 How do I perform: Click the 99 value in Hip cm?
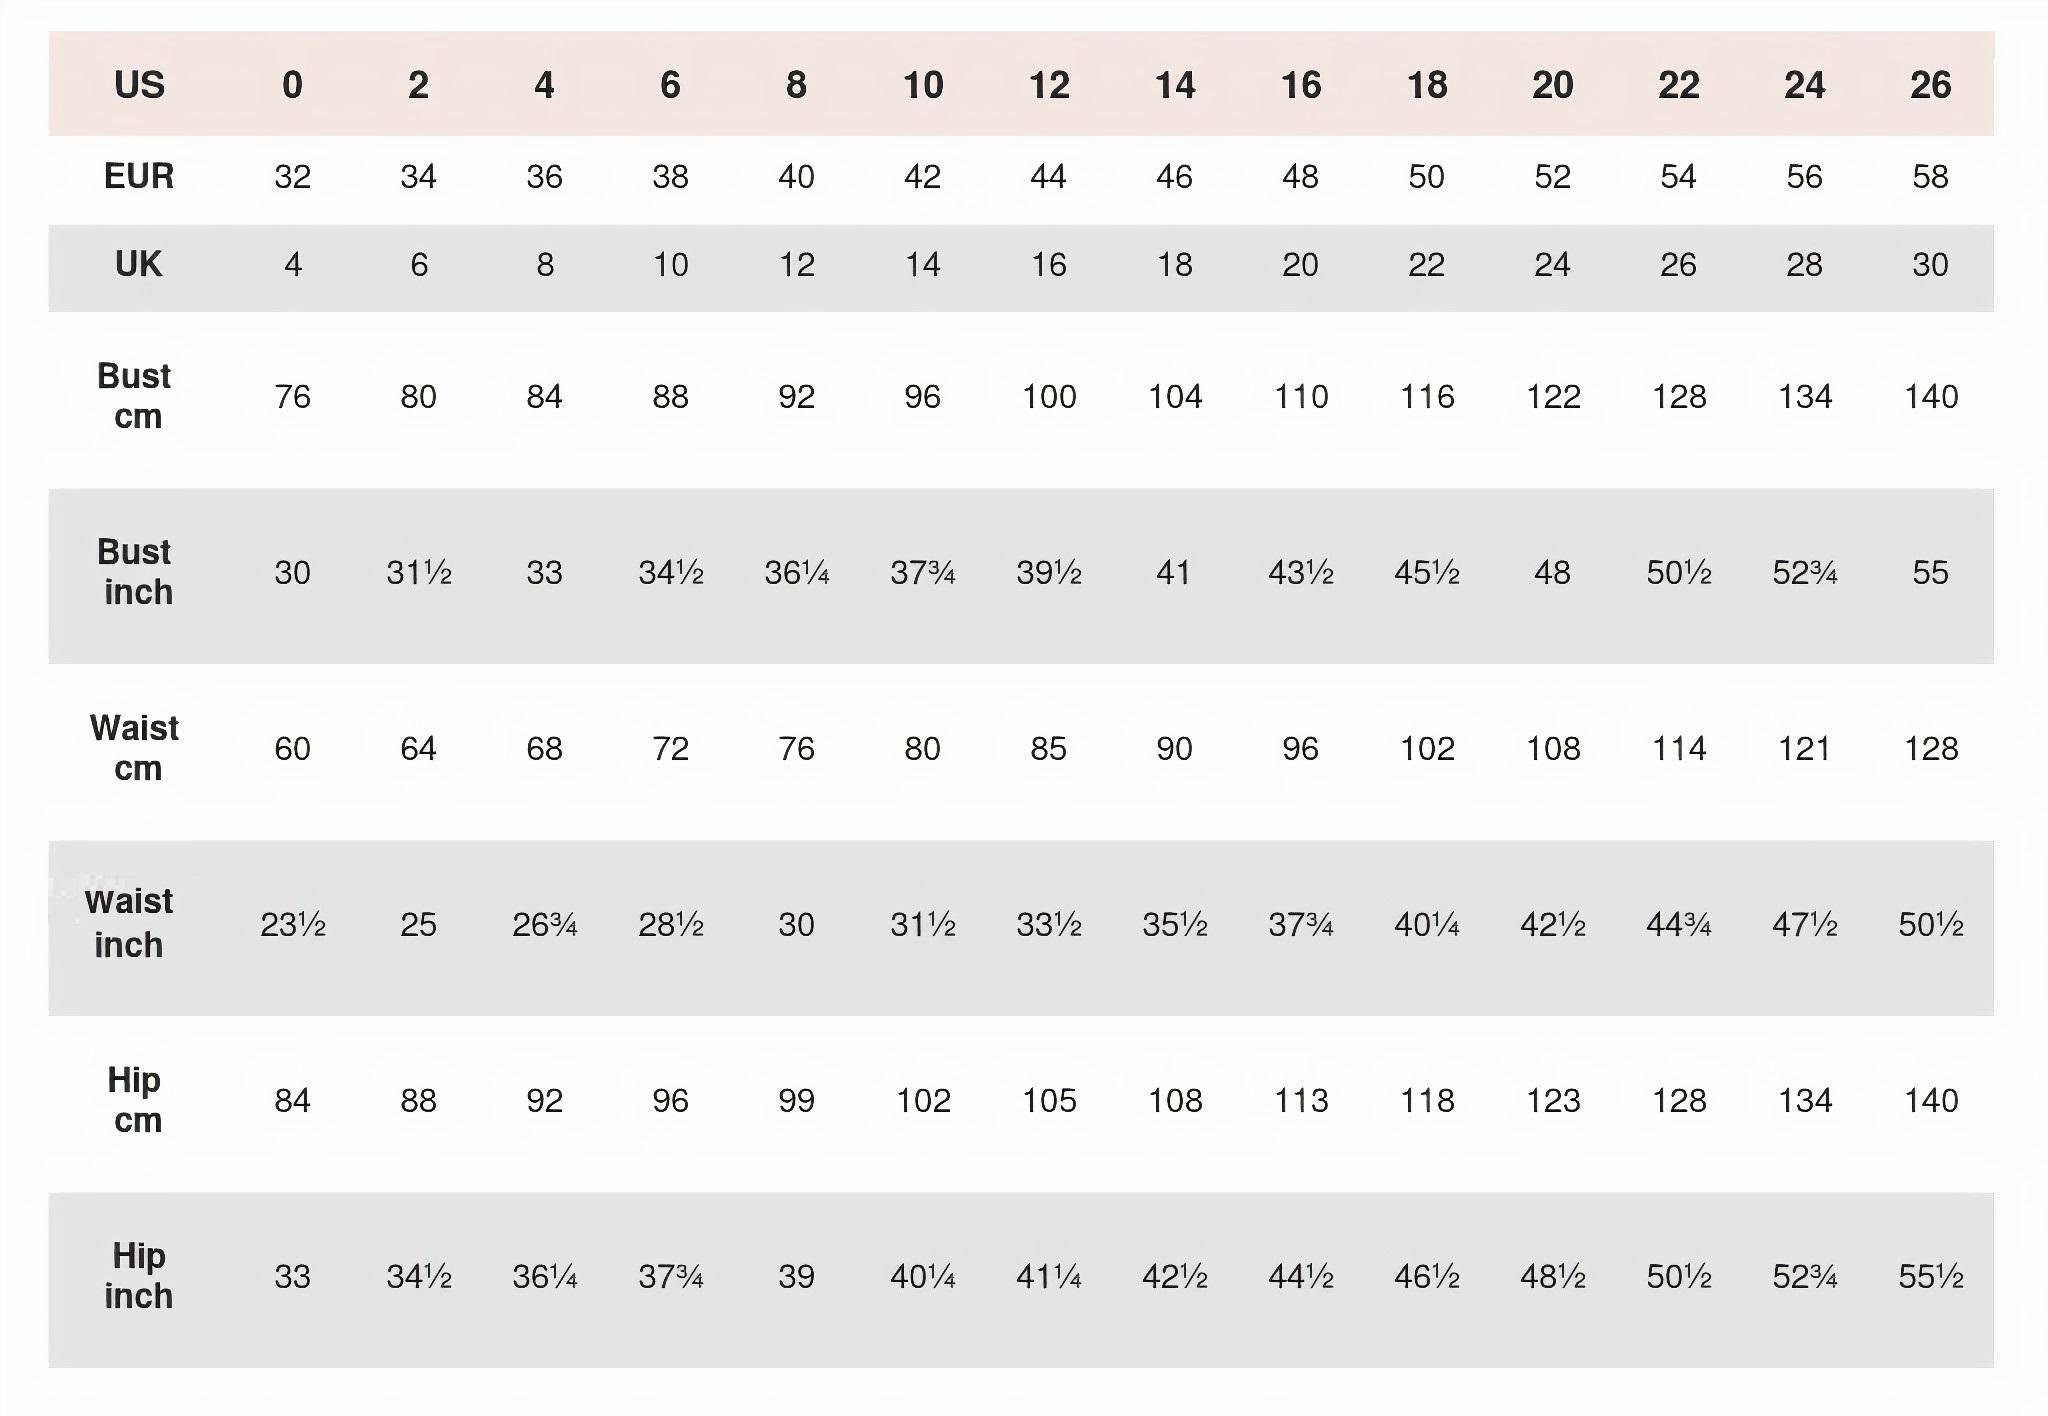point(796,1101)
